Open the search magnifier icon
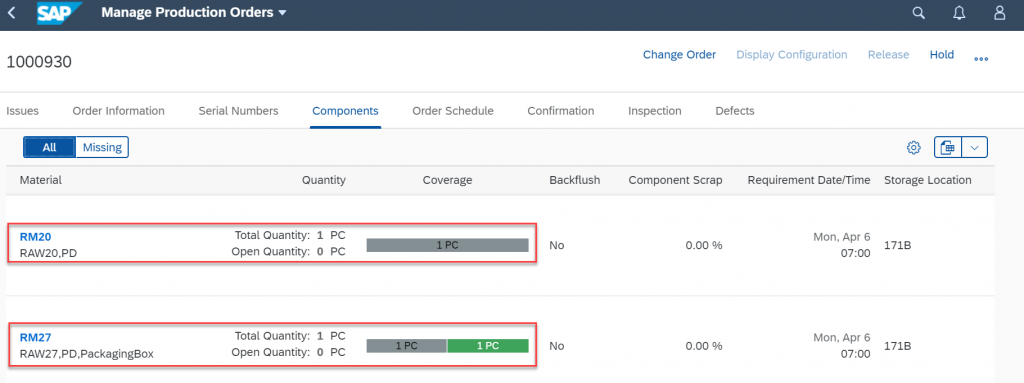The image size is (1024, 383). tap(918, 13)
